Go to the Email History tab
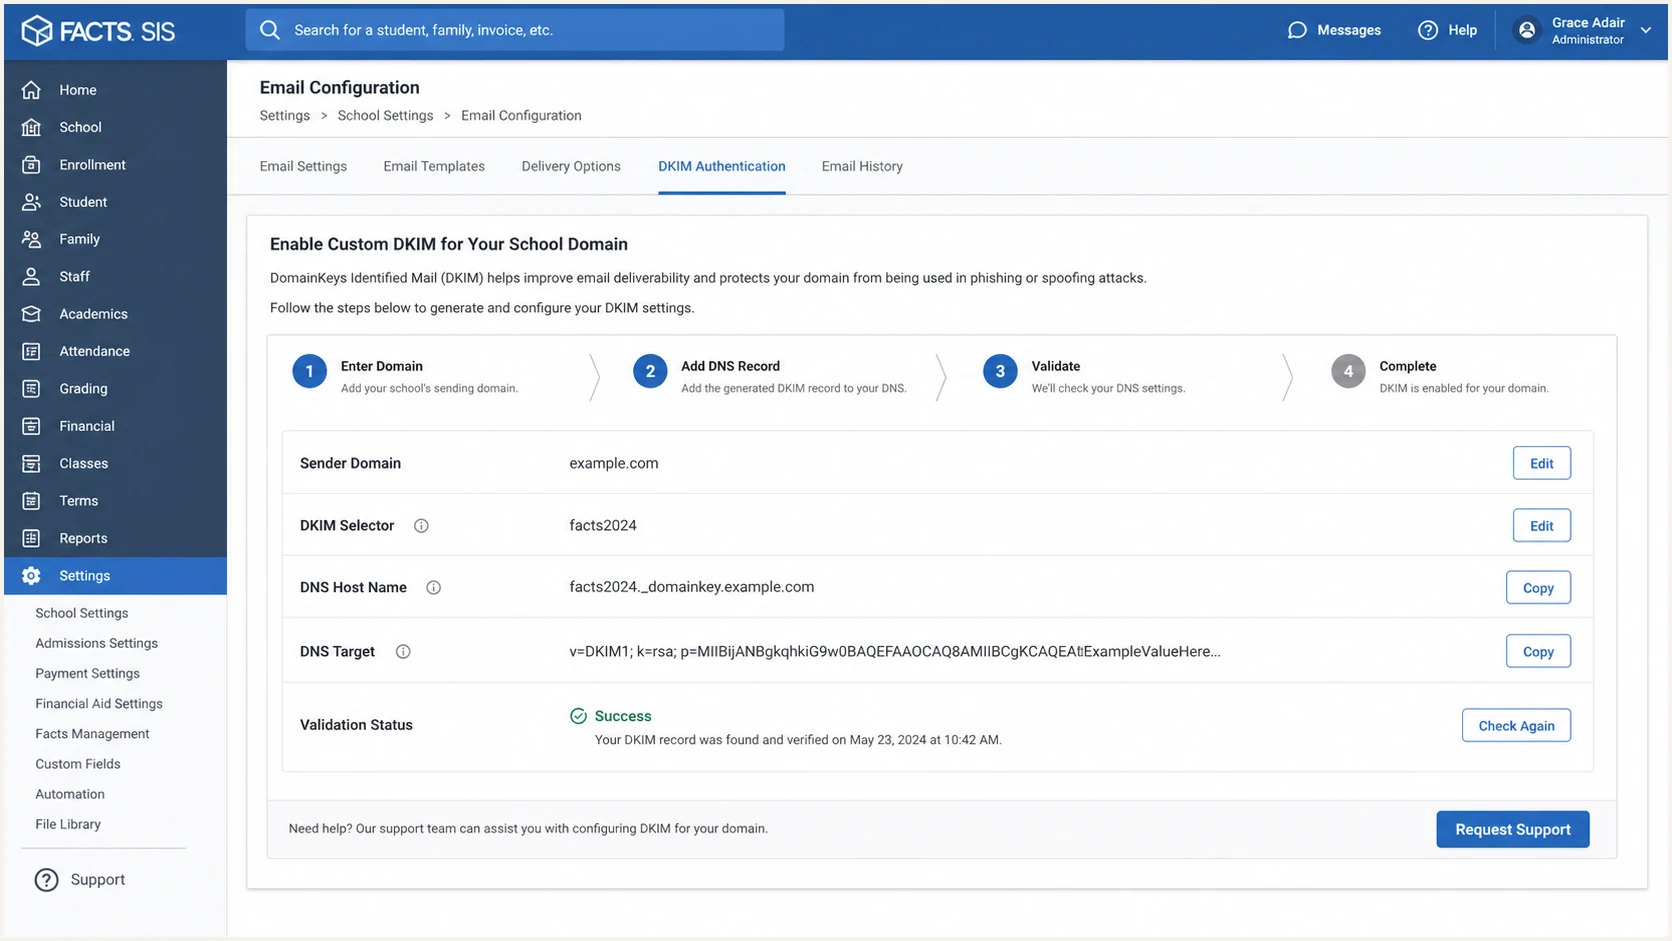 [862, 166]
